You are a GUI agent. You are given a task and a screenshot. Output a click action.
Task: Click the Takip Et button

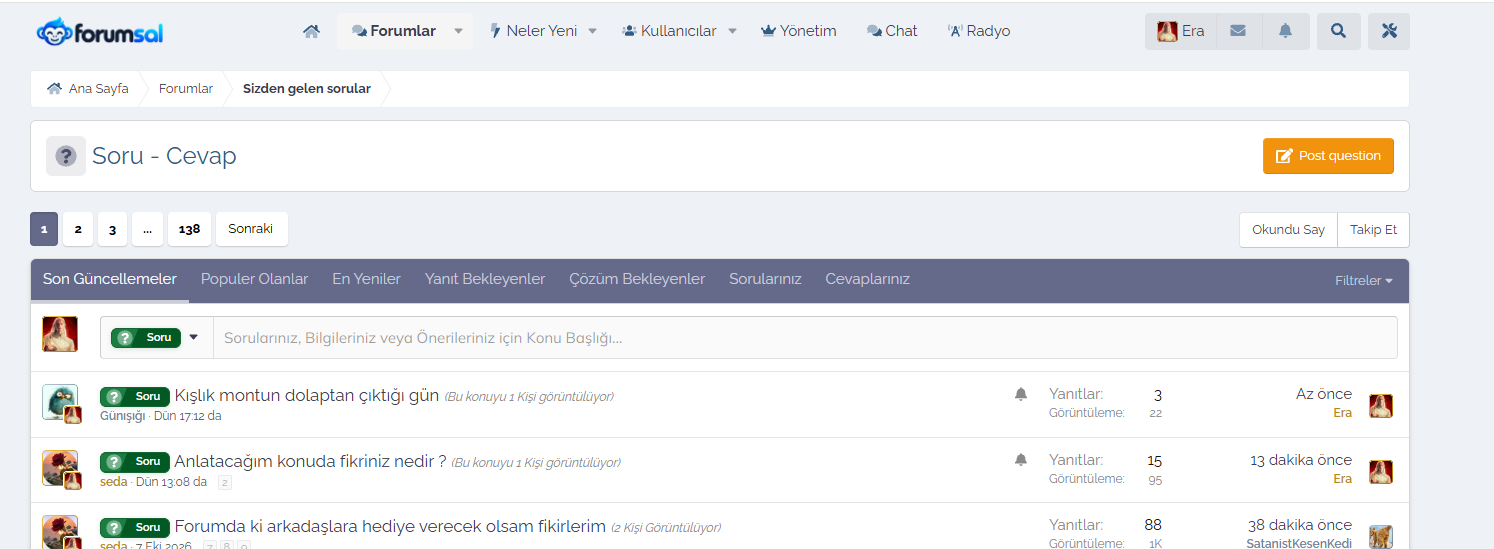pyautogui.click(x=1374, y=230)
